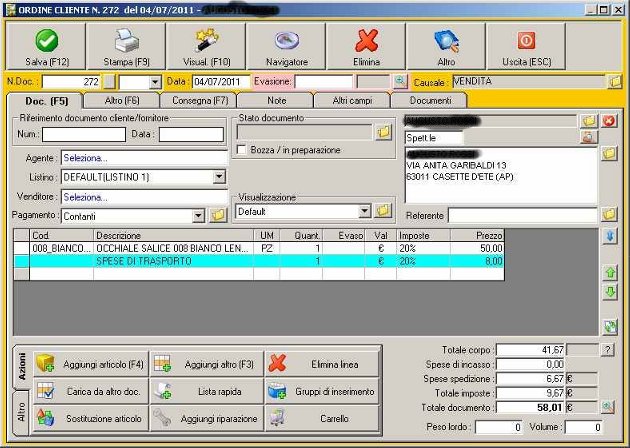Click the Riferimento Num. input field
The image size is (630, 448).
[x=84, y=134]
